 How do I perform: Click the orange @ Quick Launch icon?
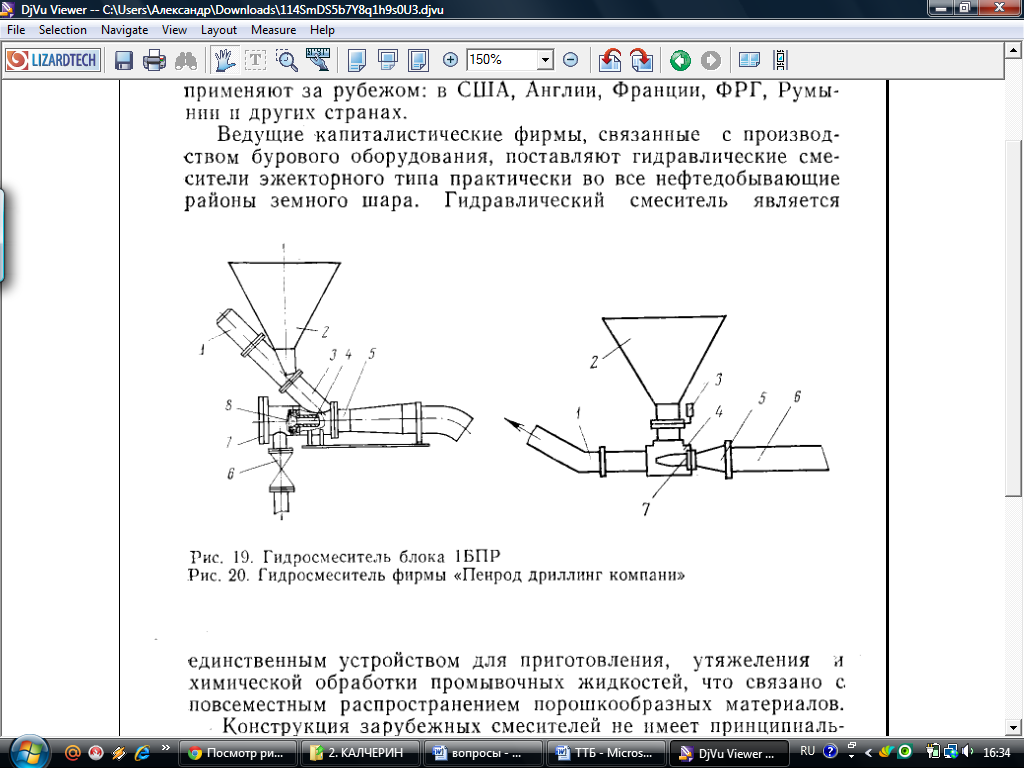point(72,753)
